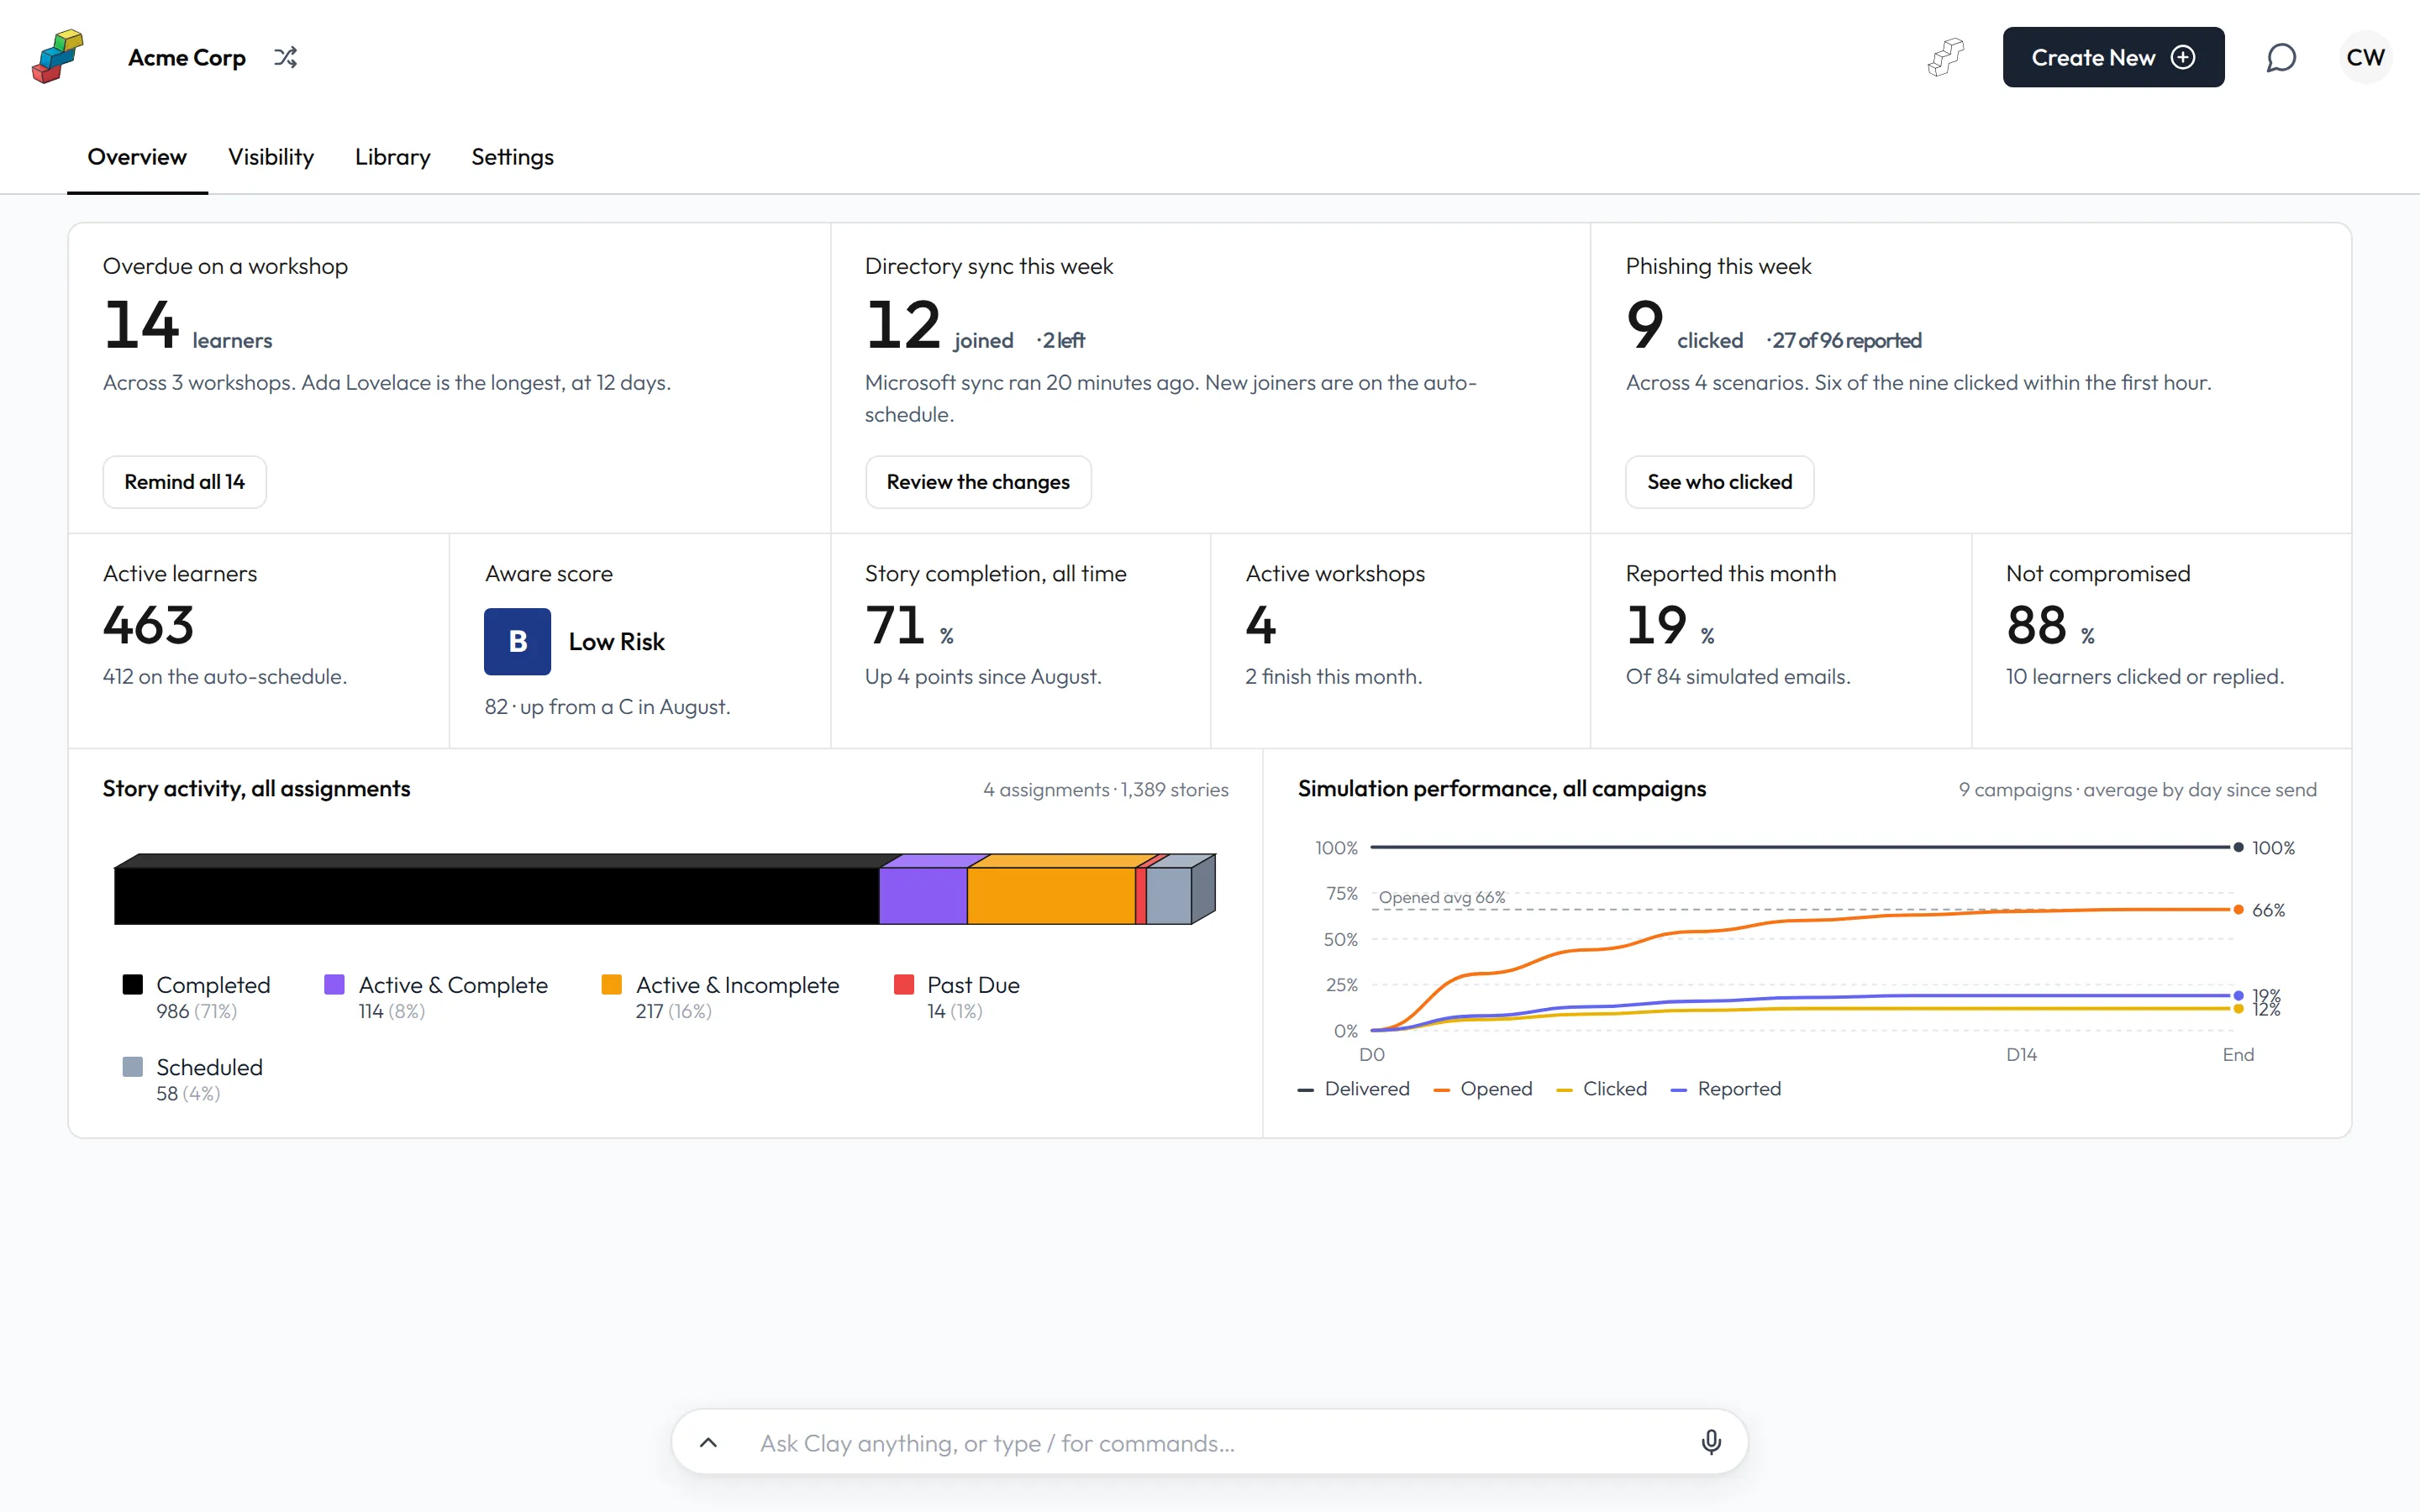The height and width of the screenshot is (1512, 2420).
Task: Click the Active & Incomplete orange swatch
Action: coord(611,984)
